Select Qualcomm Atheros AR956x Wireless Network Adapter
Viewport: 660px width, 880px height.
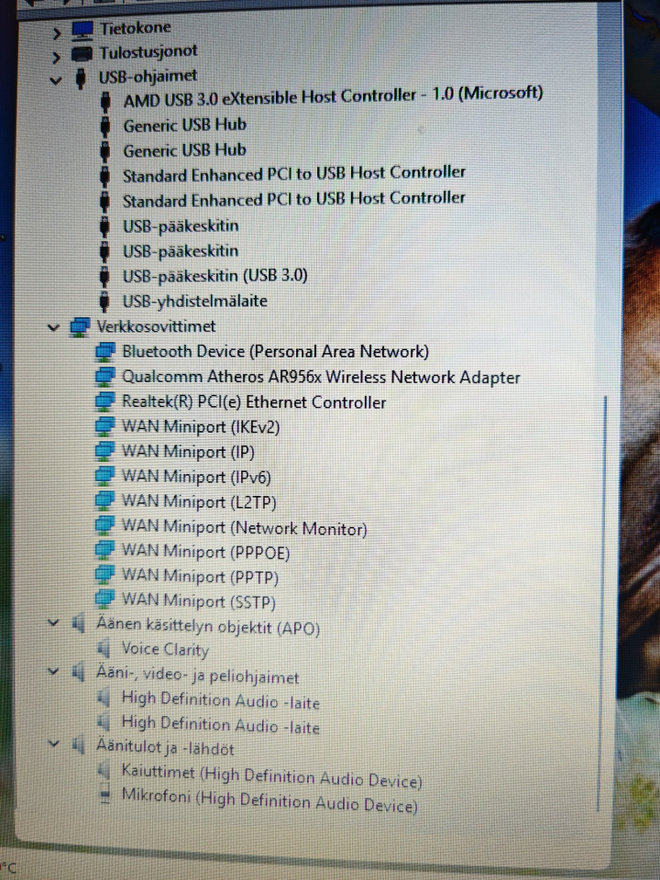[x=321, y=377]
